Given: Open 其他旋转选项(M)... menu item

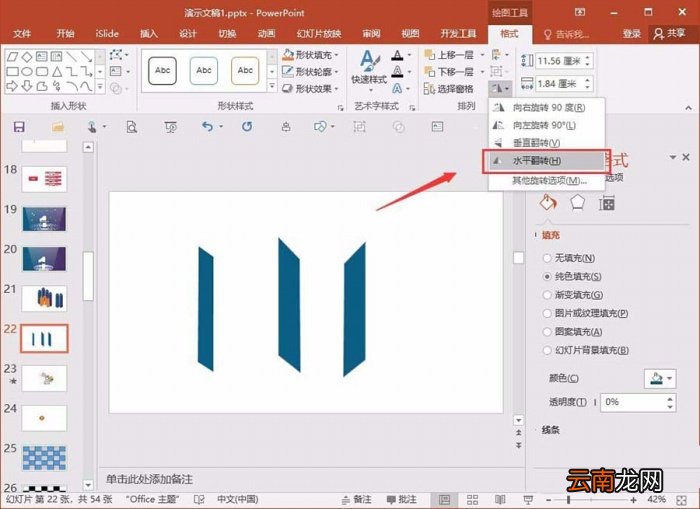Looking at the screenshot, I should [x=547, y=180].
